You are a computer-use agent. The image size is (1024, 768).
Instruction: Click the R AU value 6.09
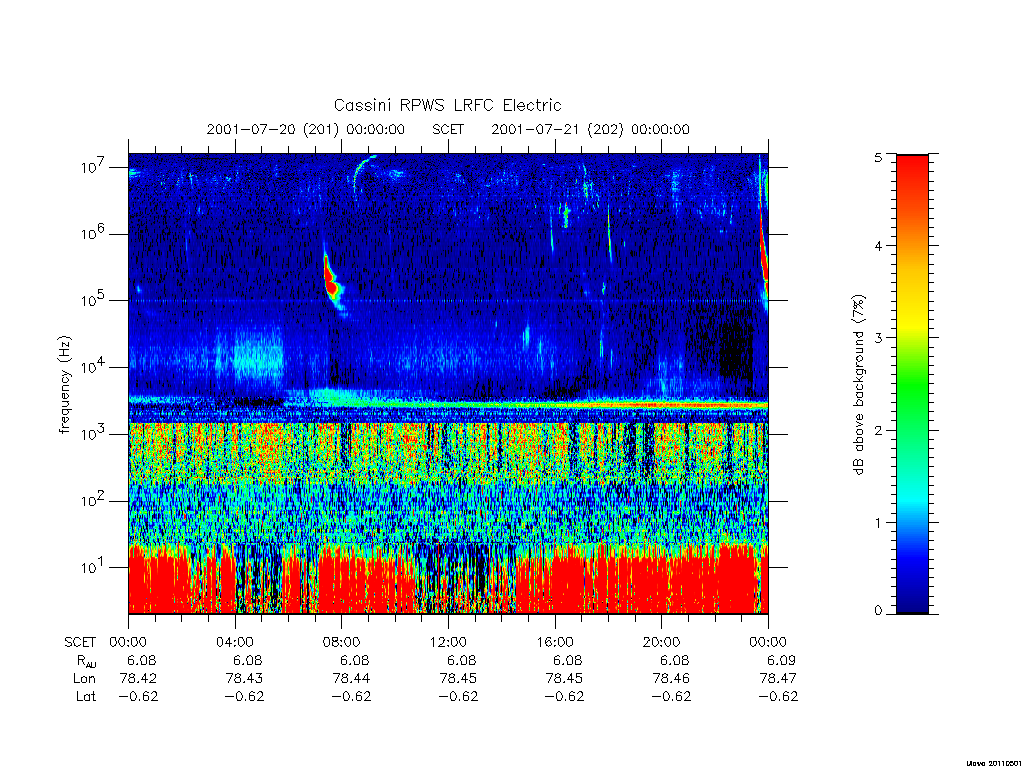pyautogui.click(x=781, y=660)
